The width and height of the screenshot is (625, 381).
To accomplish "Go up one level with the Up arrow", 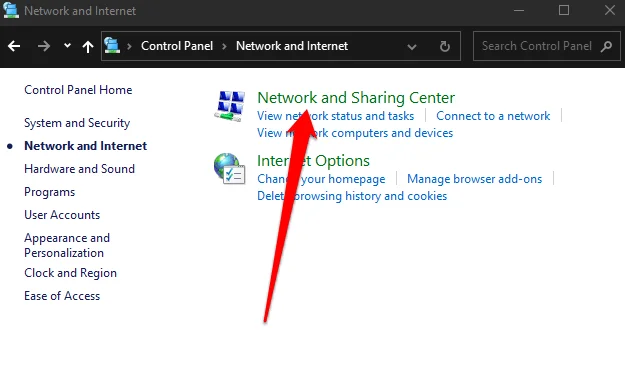I will click(x=88, y=47).
